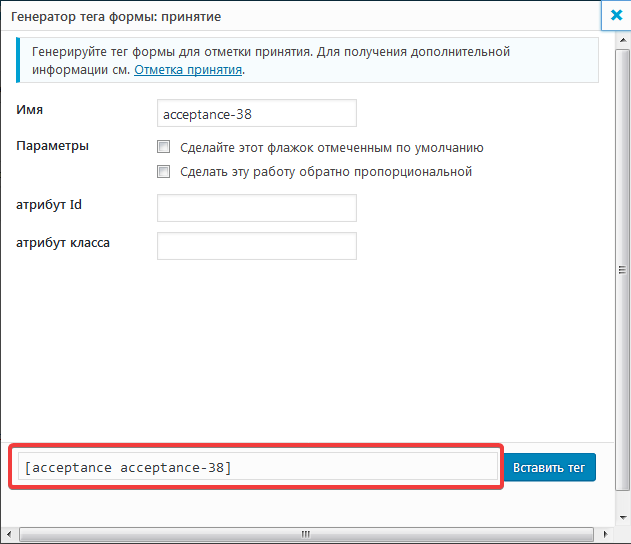Open the 'Отметка принятия' help link
This screenshot has width=631, height=544.
tap(188, 70)
